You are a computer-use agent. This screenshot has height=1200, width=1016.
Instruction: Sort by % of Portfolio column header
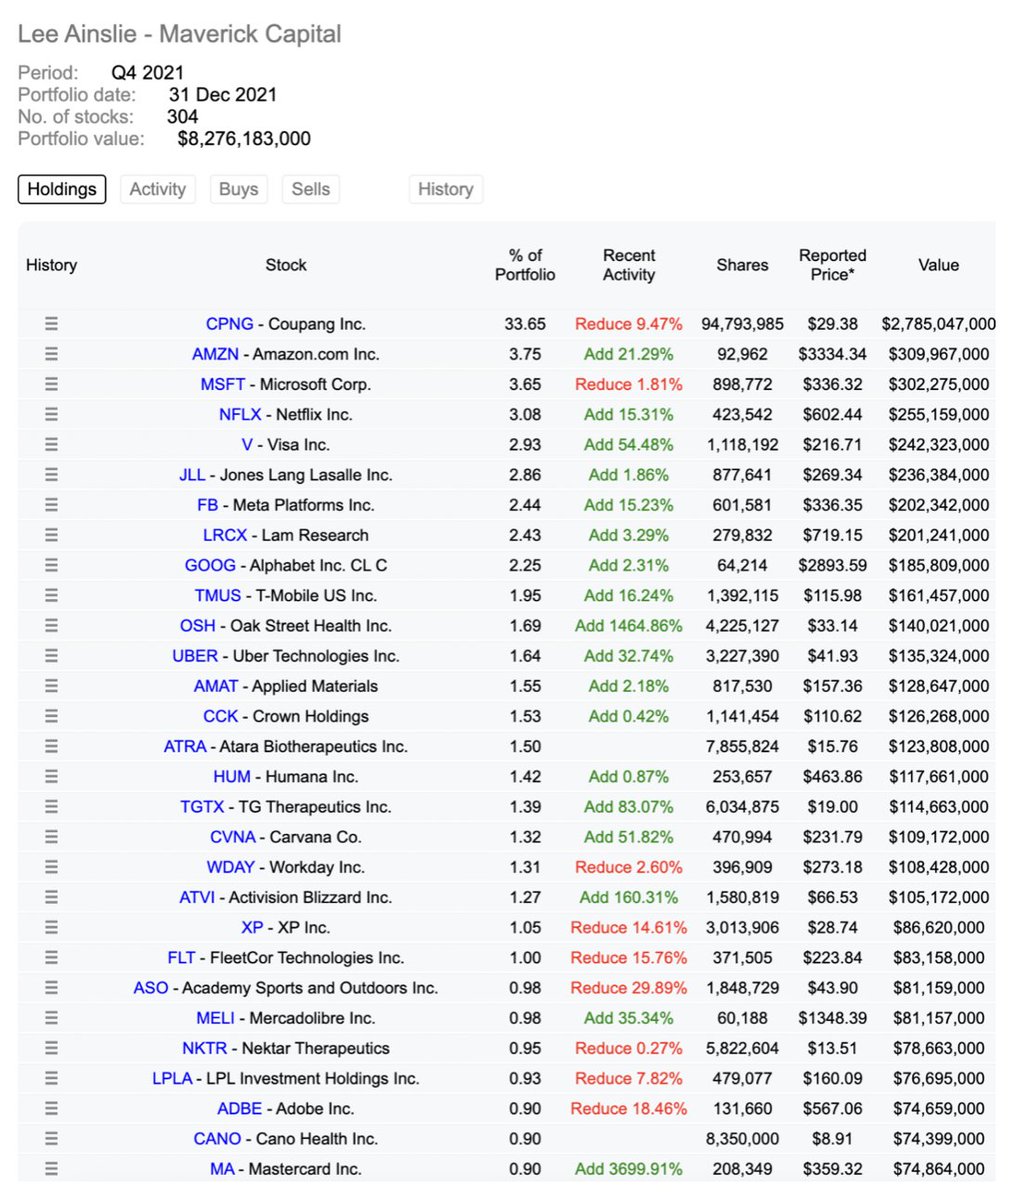(x=525, y=265)
